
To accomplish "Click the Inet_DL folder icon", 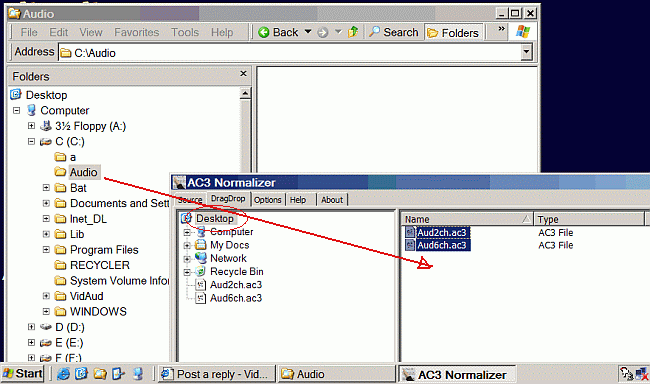I will pos(61,219).
